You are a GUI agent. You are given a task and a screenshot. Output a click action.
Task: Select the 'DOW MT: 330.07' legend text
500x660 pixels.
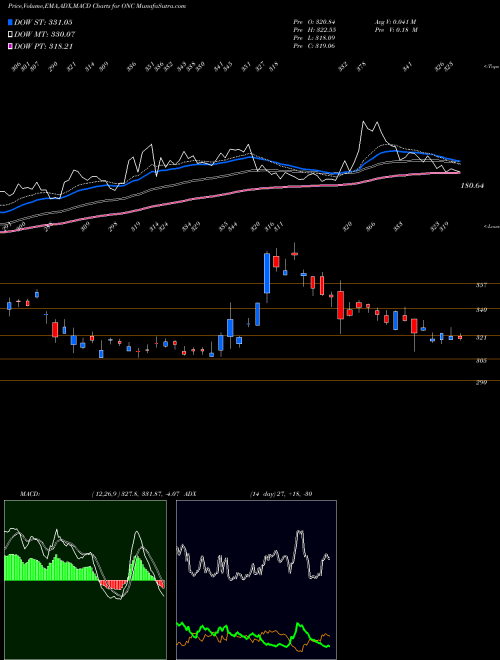pyautogui.click(x=45, y=35)
